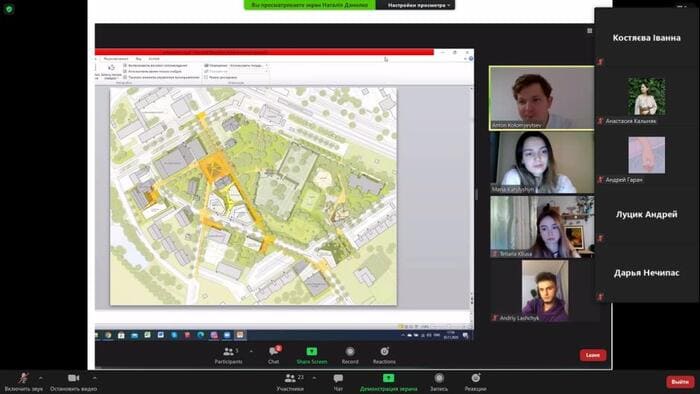
Task: Click the red Выйти button
Action: [x=680, y=382]
